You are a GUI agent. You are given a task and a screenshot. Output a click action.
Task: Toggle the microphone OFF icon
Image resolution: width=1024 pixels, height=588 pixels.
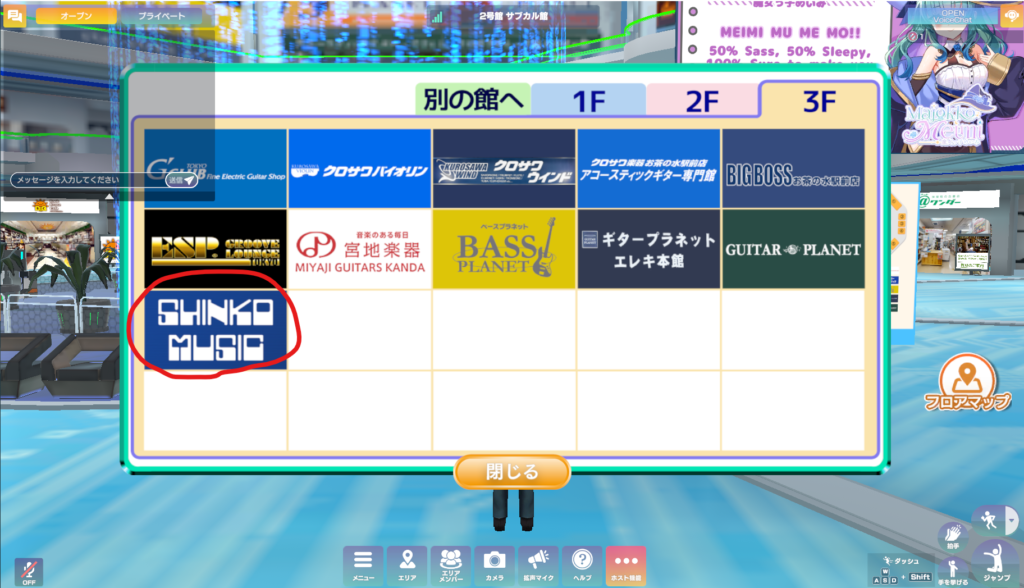[29, 572]
